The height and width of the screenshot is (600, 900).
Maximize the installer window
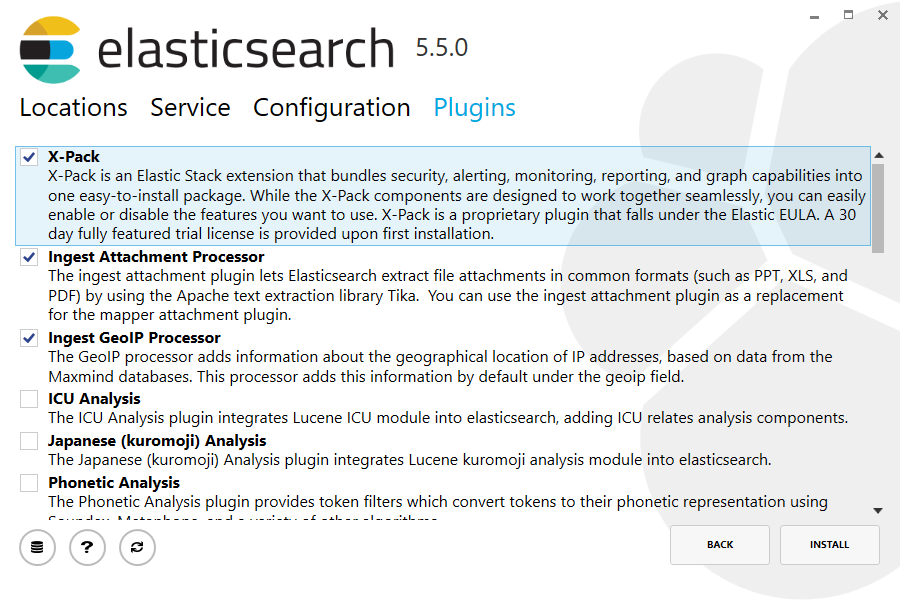point(849,15)
